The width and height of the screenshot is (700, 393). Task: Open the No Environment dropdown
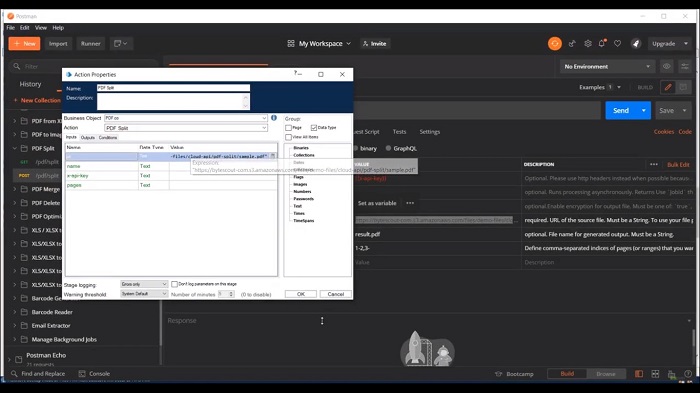607,66
